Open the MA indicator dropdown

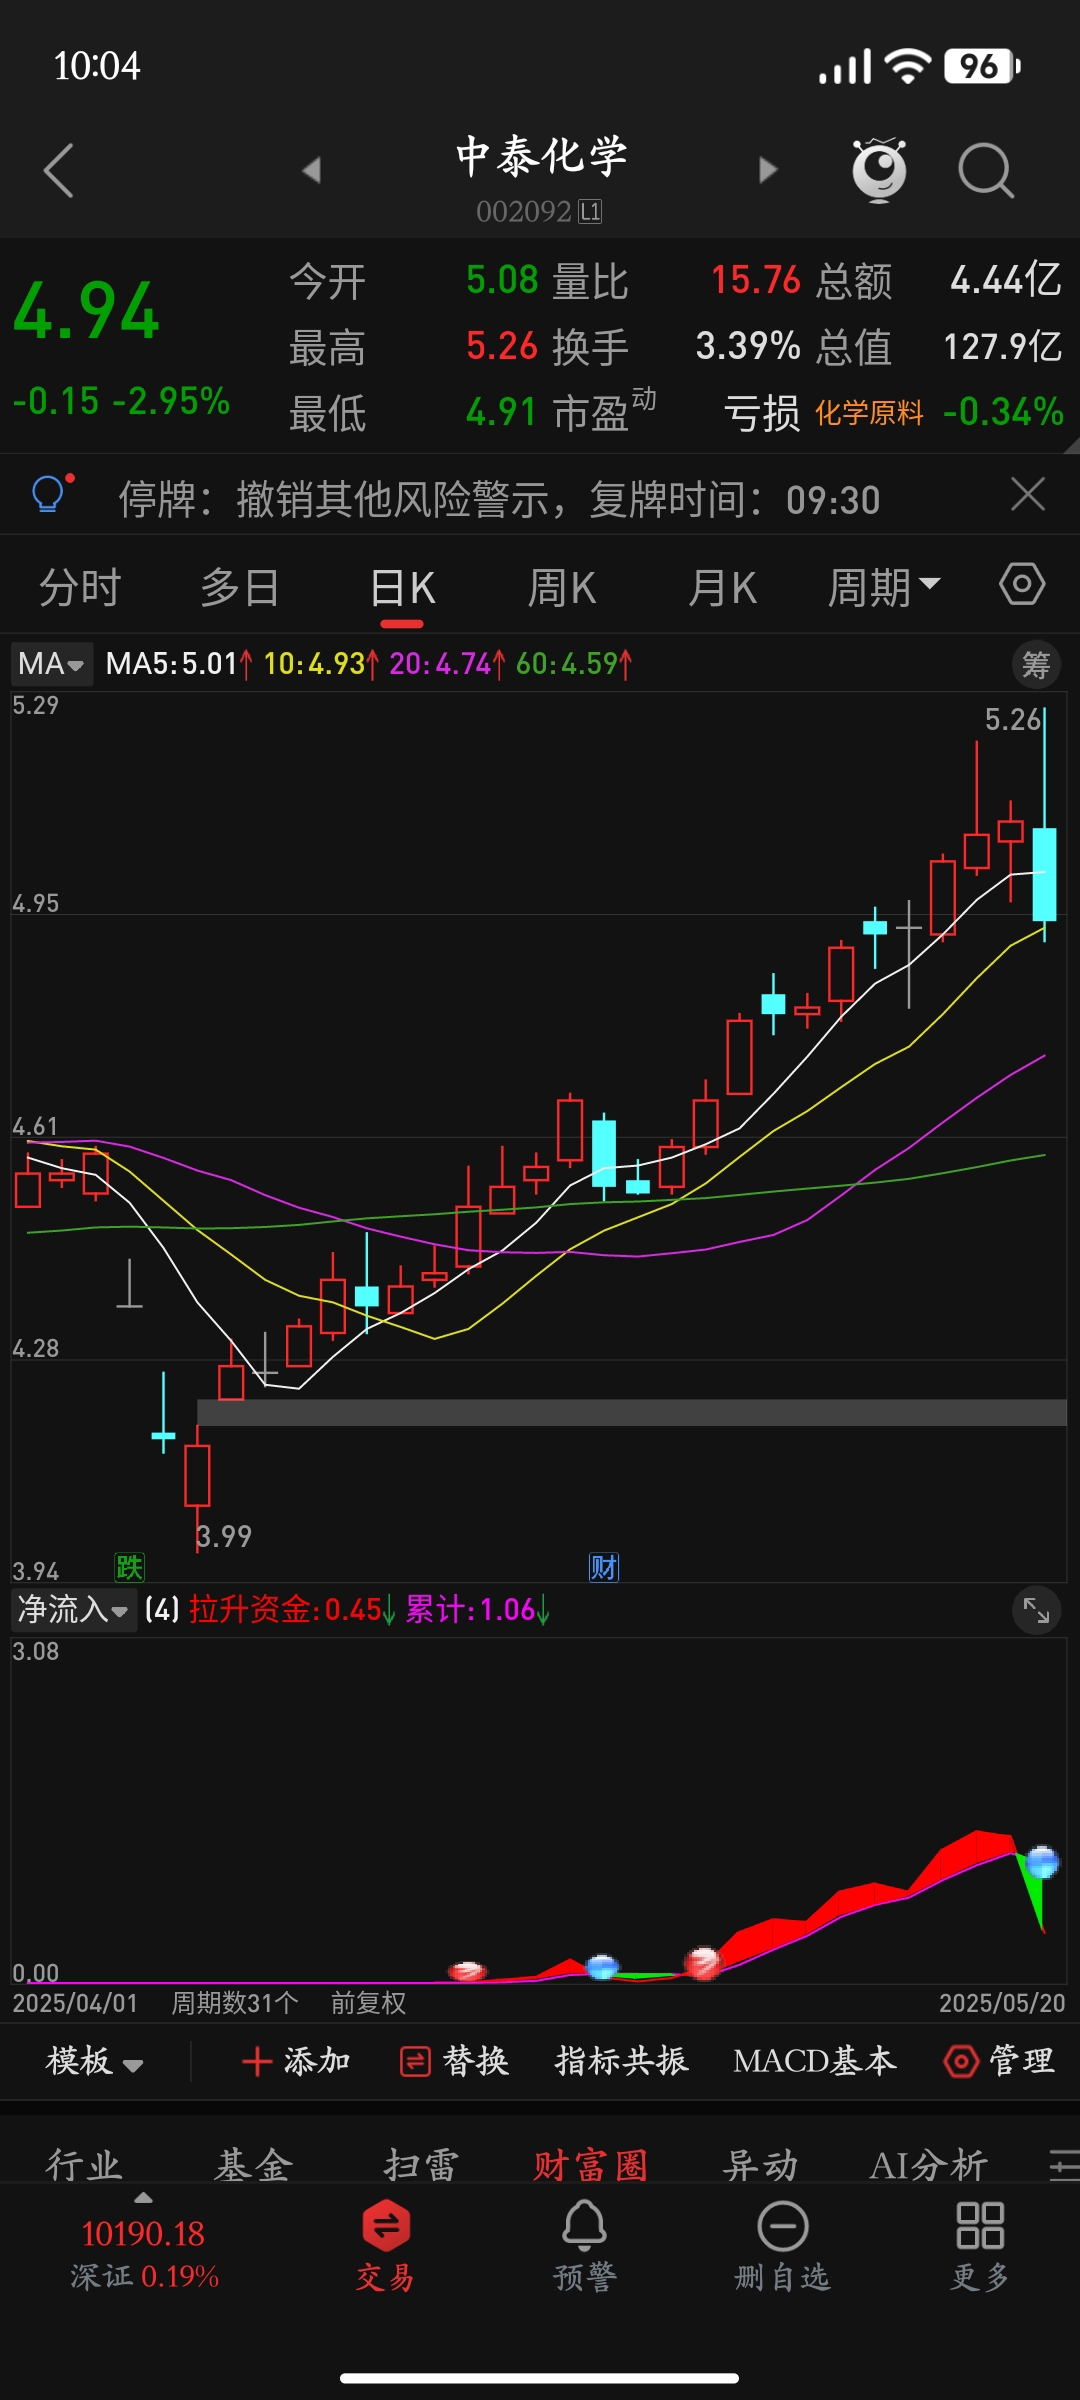point(52,664)
